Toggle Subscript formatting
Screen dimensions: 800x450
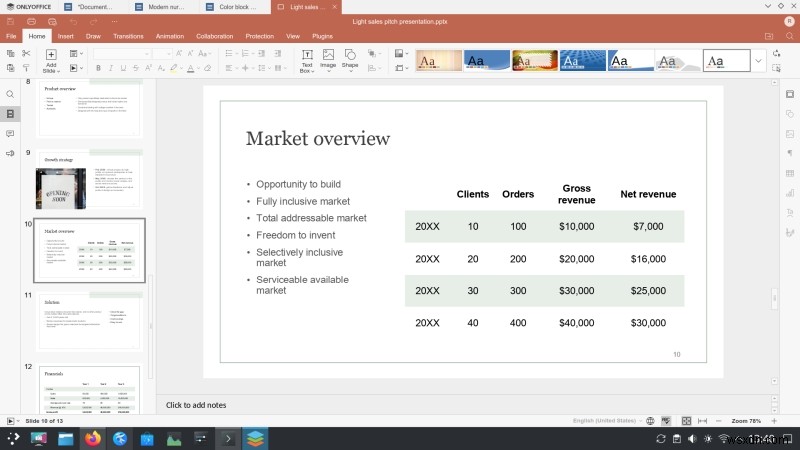161,68
